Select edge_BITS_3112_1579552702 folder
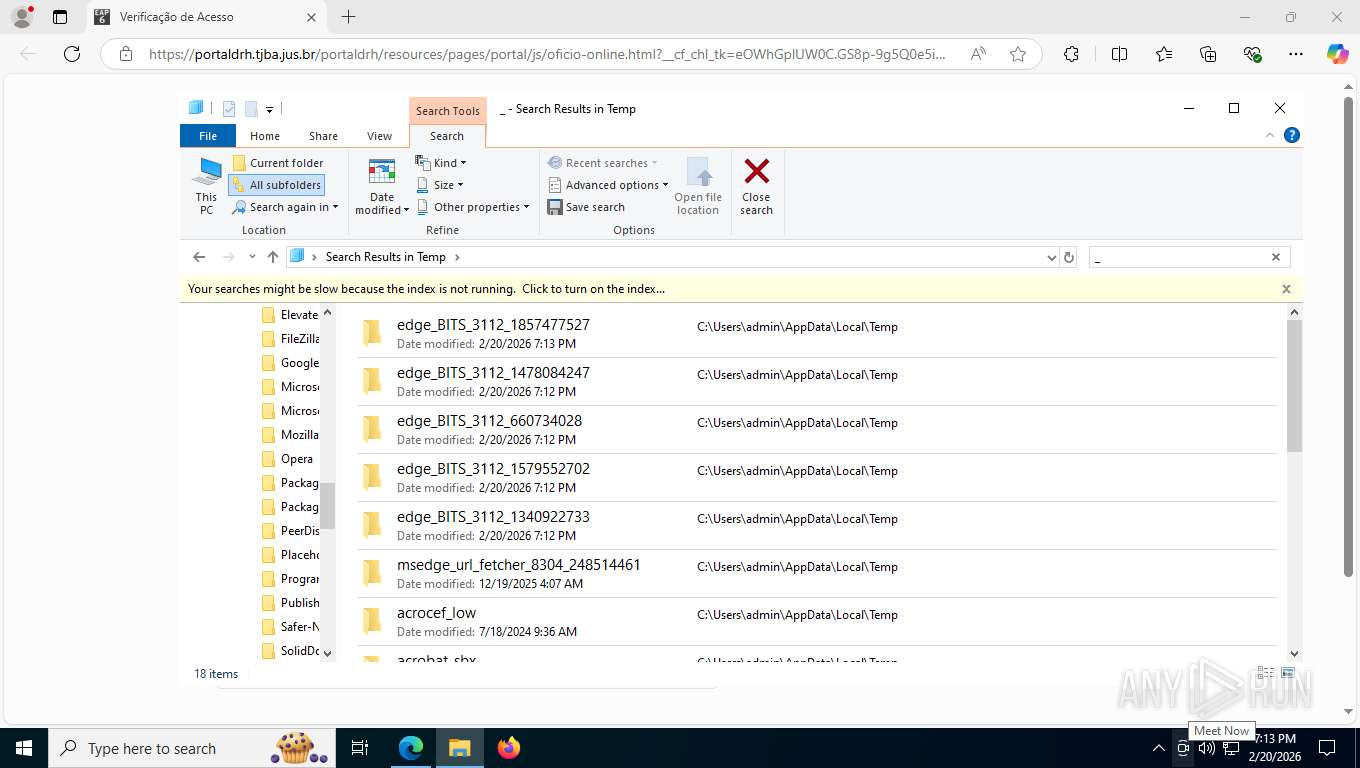Viewport: 1360px width, 768px height. pyautogui.click(x=816, y=477)
